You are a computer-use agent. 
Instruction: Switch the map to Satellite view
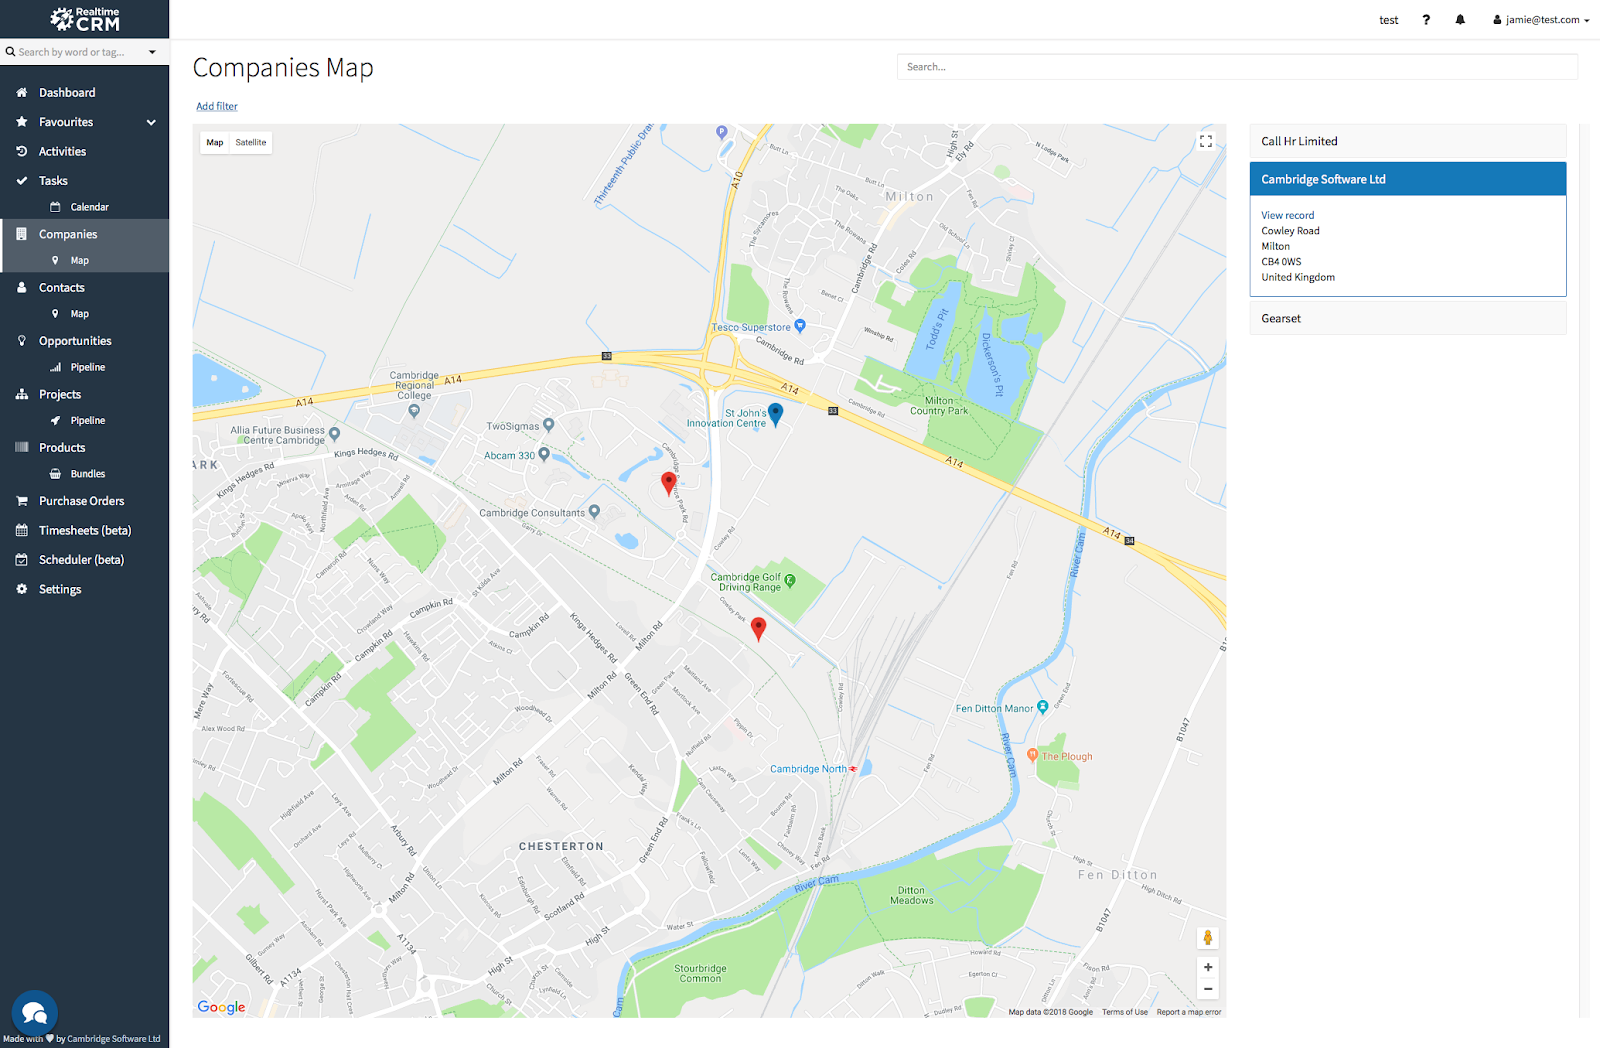[251, 143]
